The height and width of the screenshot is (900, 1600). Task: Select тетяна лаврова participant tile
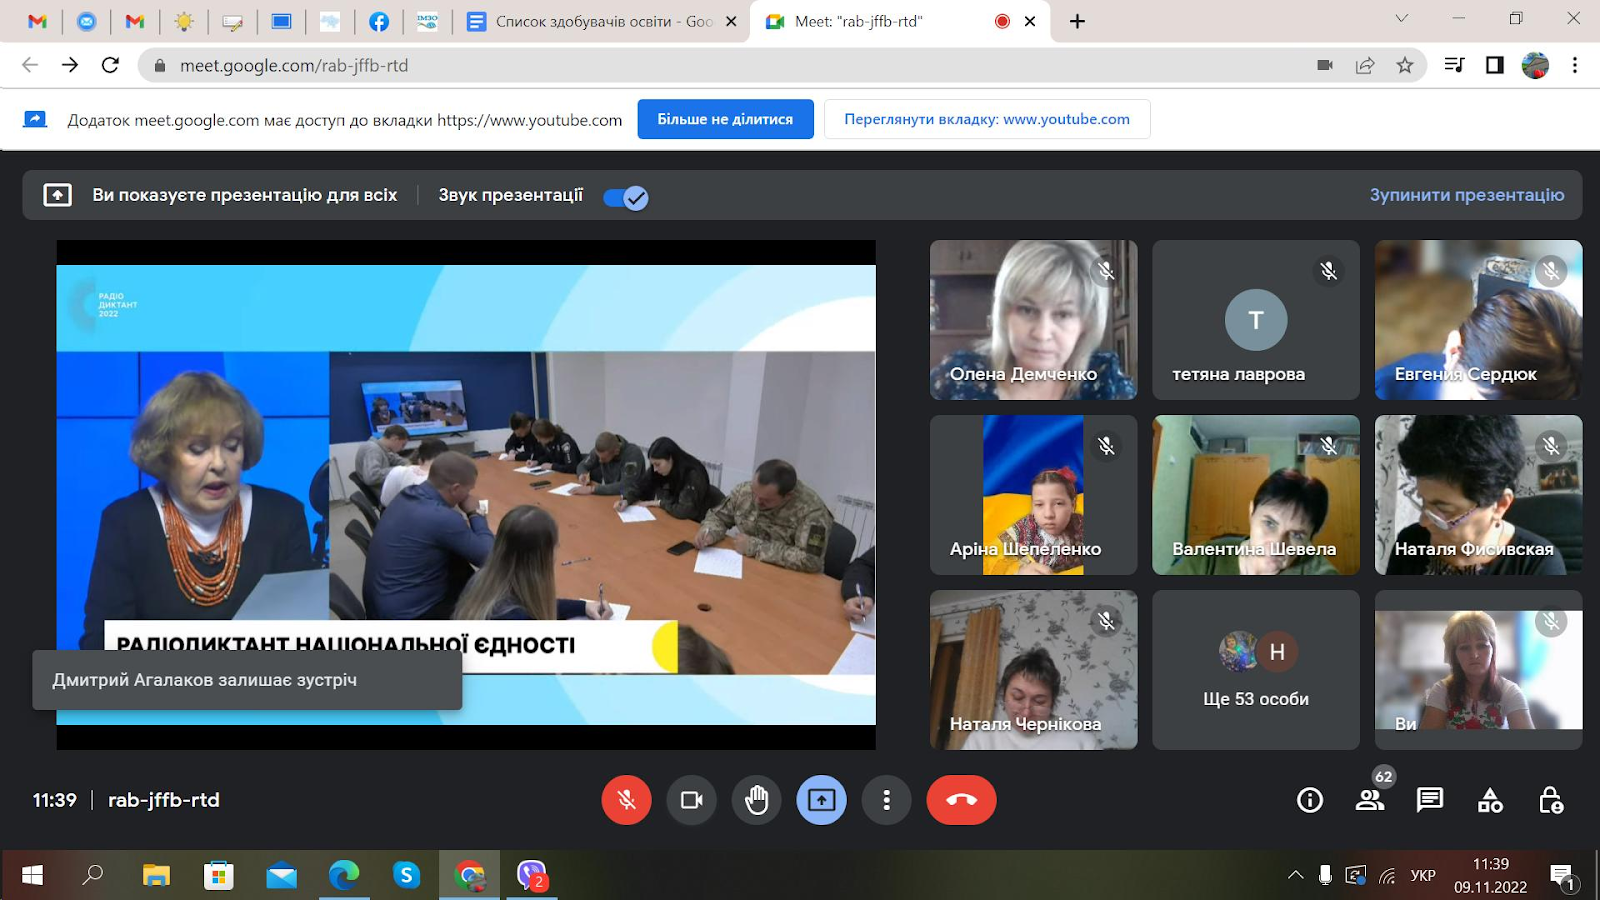pyautogui.click(x=1256, y=320)
